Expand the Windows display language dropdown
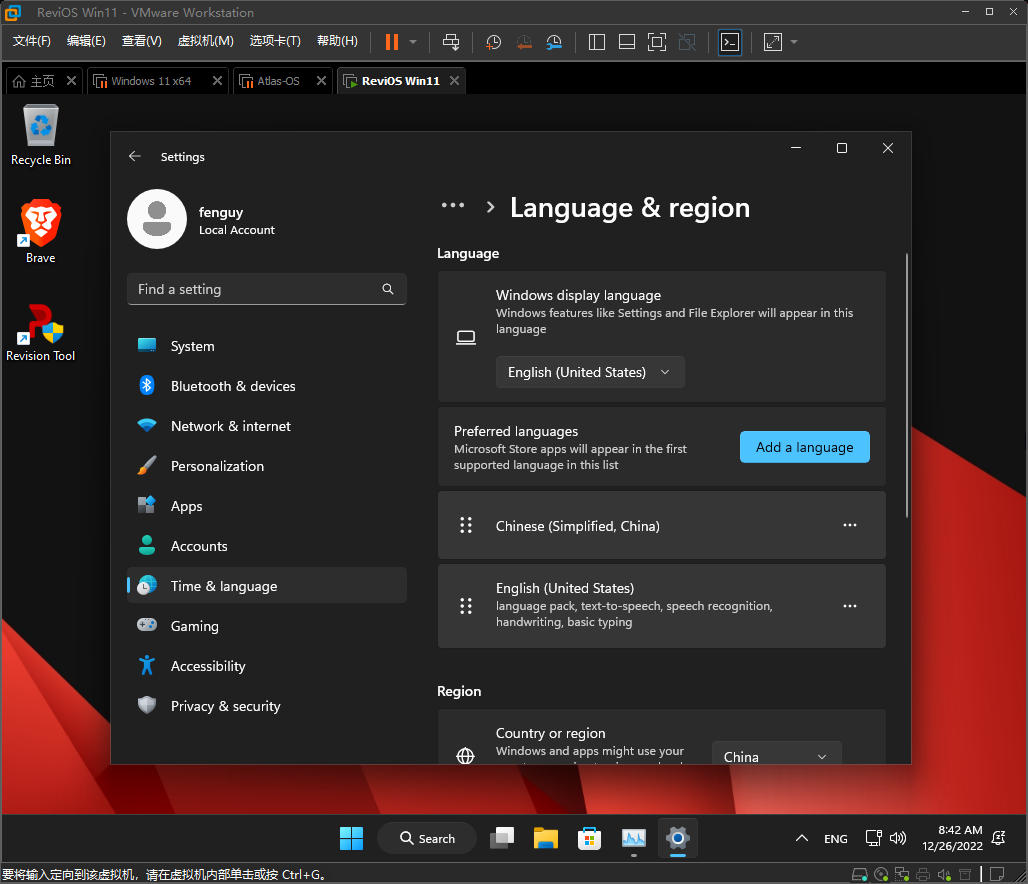Viewport: 1028px width, 884px height. click(590, 372)
